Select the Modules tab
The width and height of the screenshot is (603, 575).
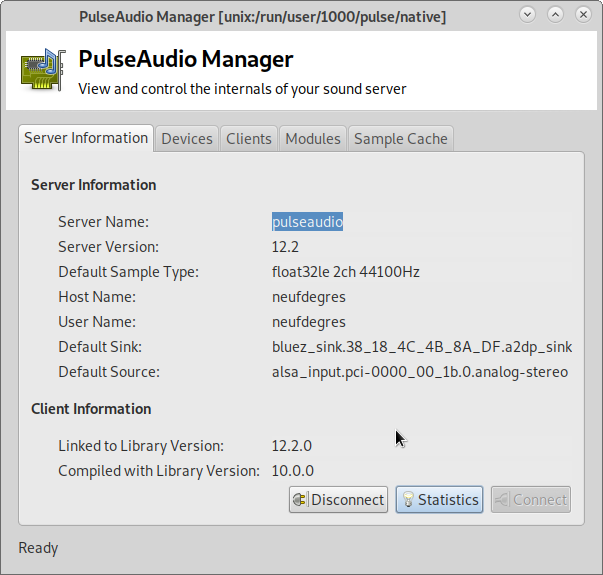point(313,139)
